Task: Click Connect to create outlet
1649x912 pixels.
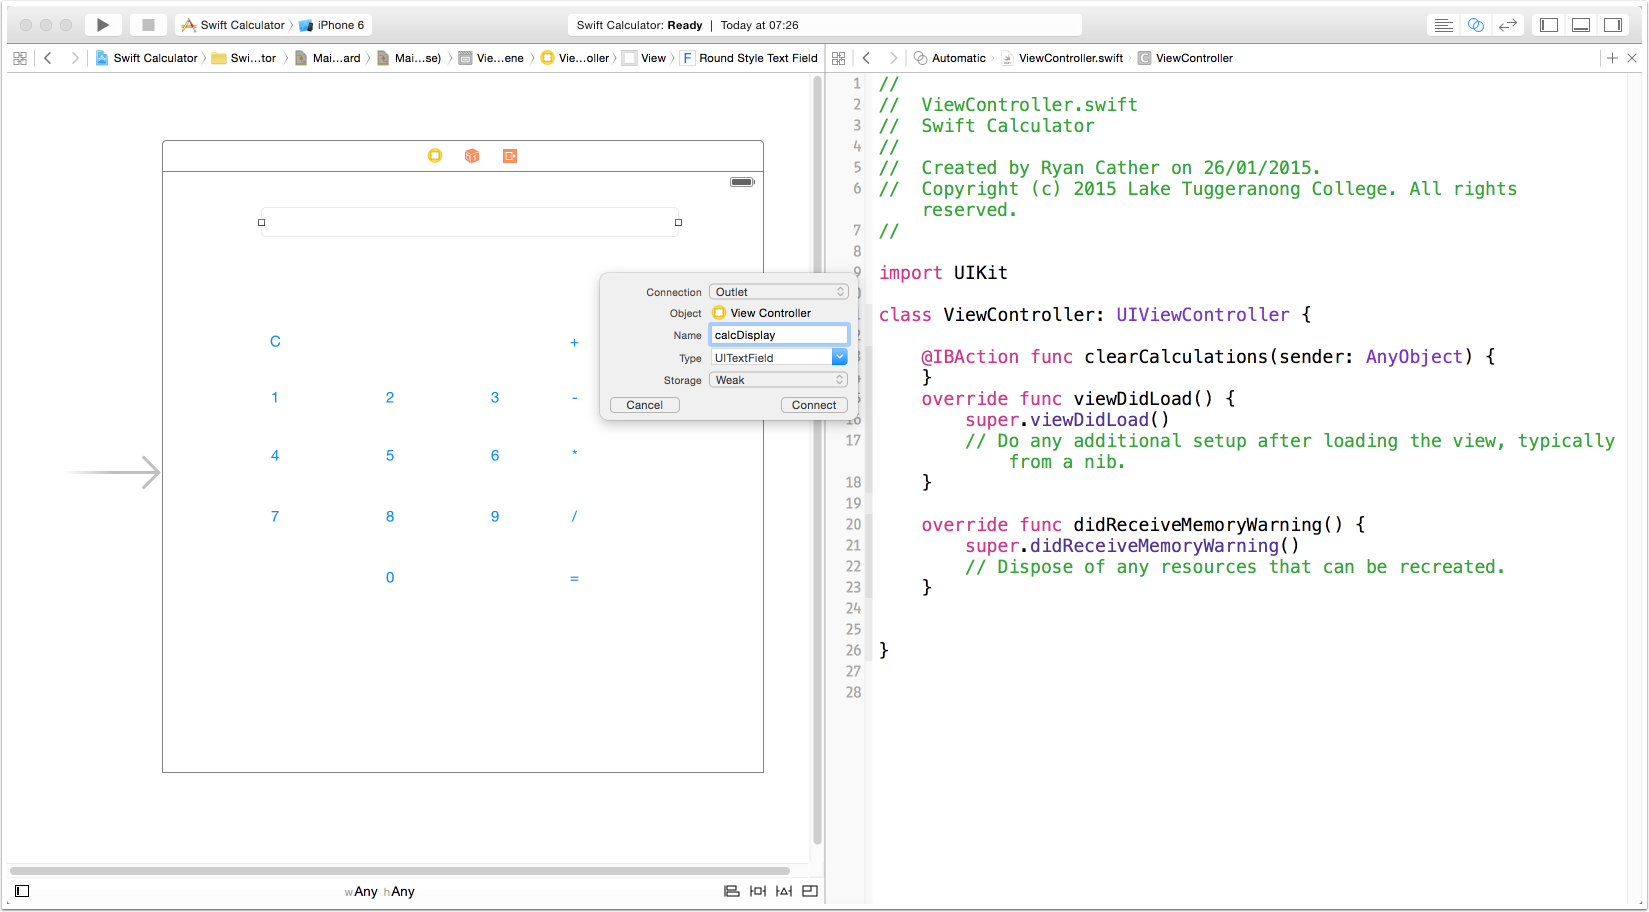Action: tap(814, 405)
